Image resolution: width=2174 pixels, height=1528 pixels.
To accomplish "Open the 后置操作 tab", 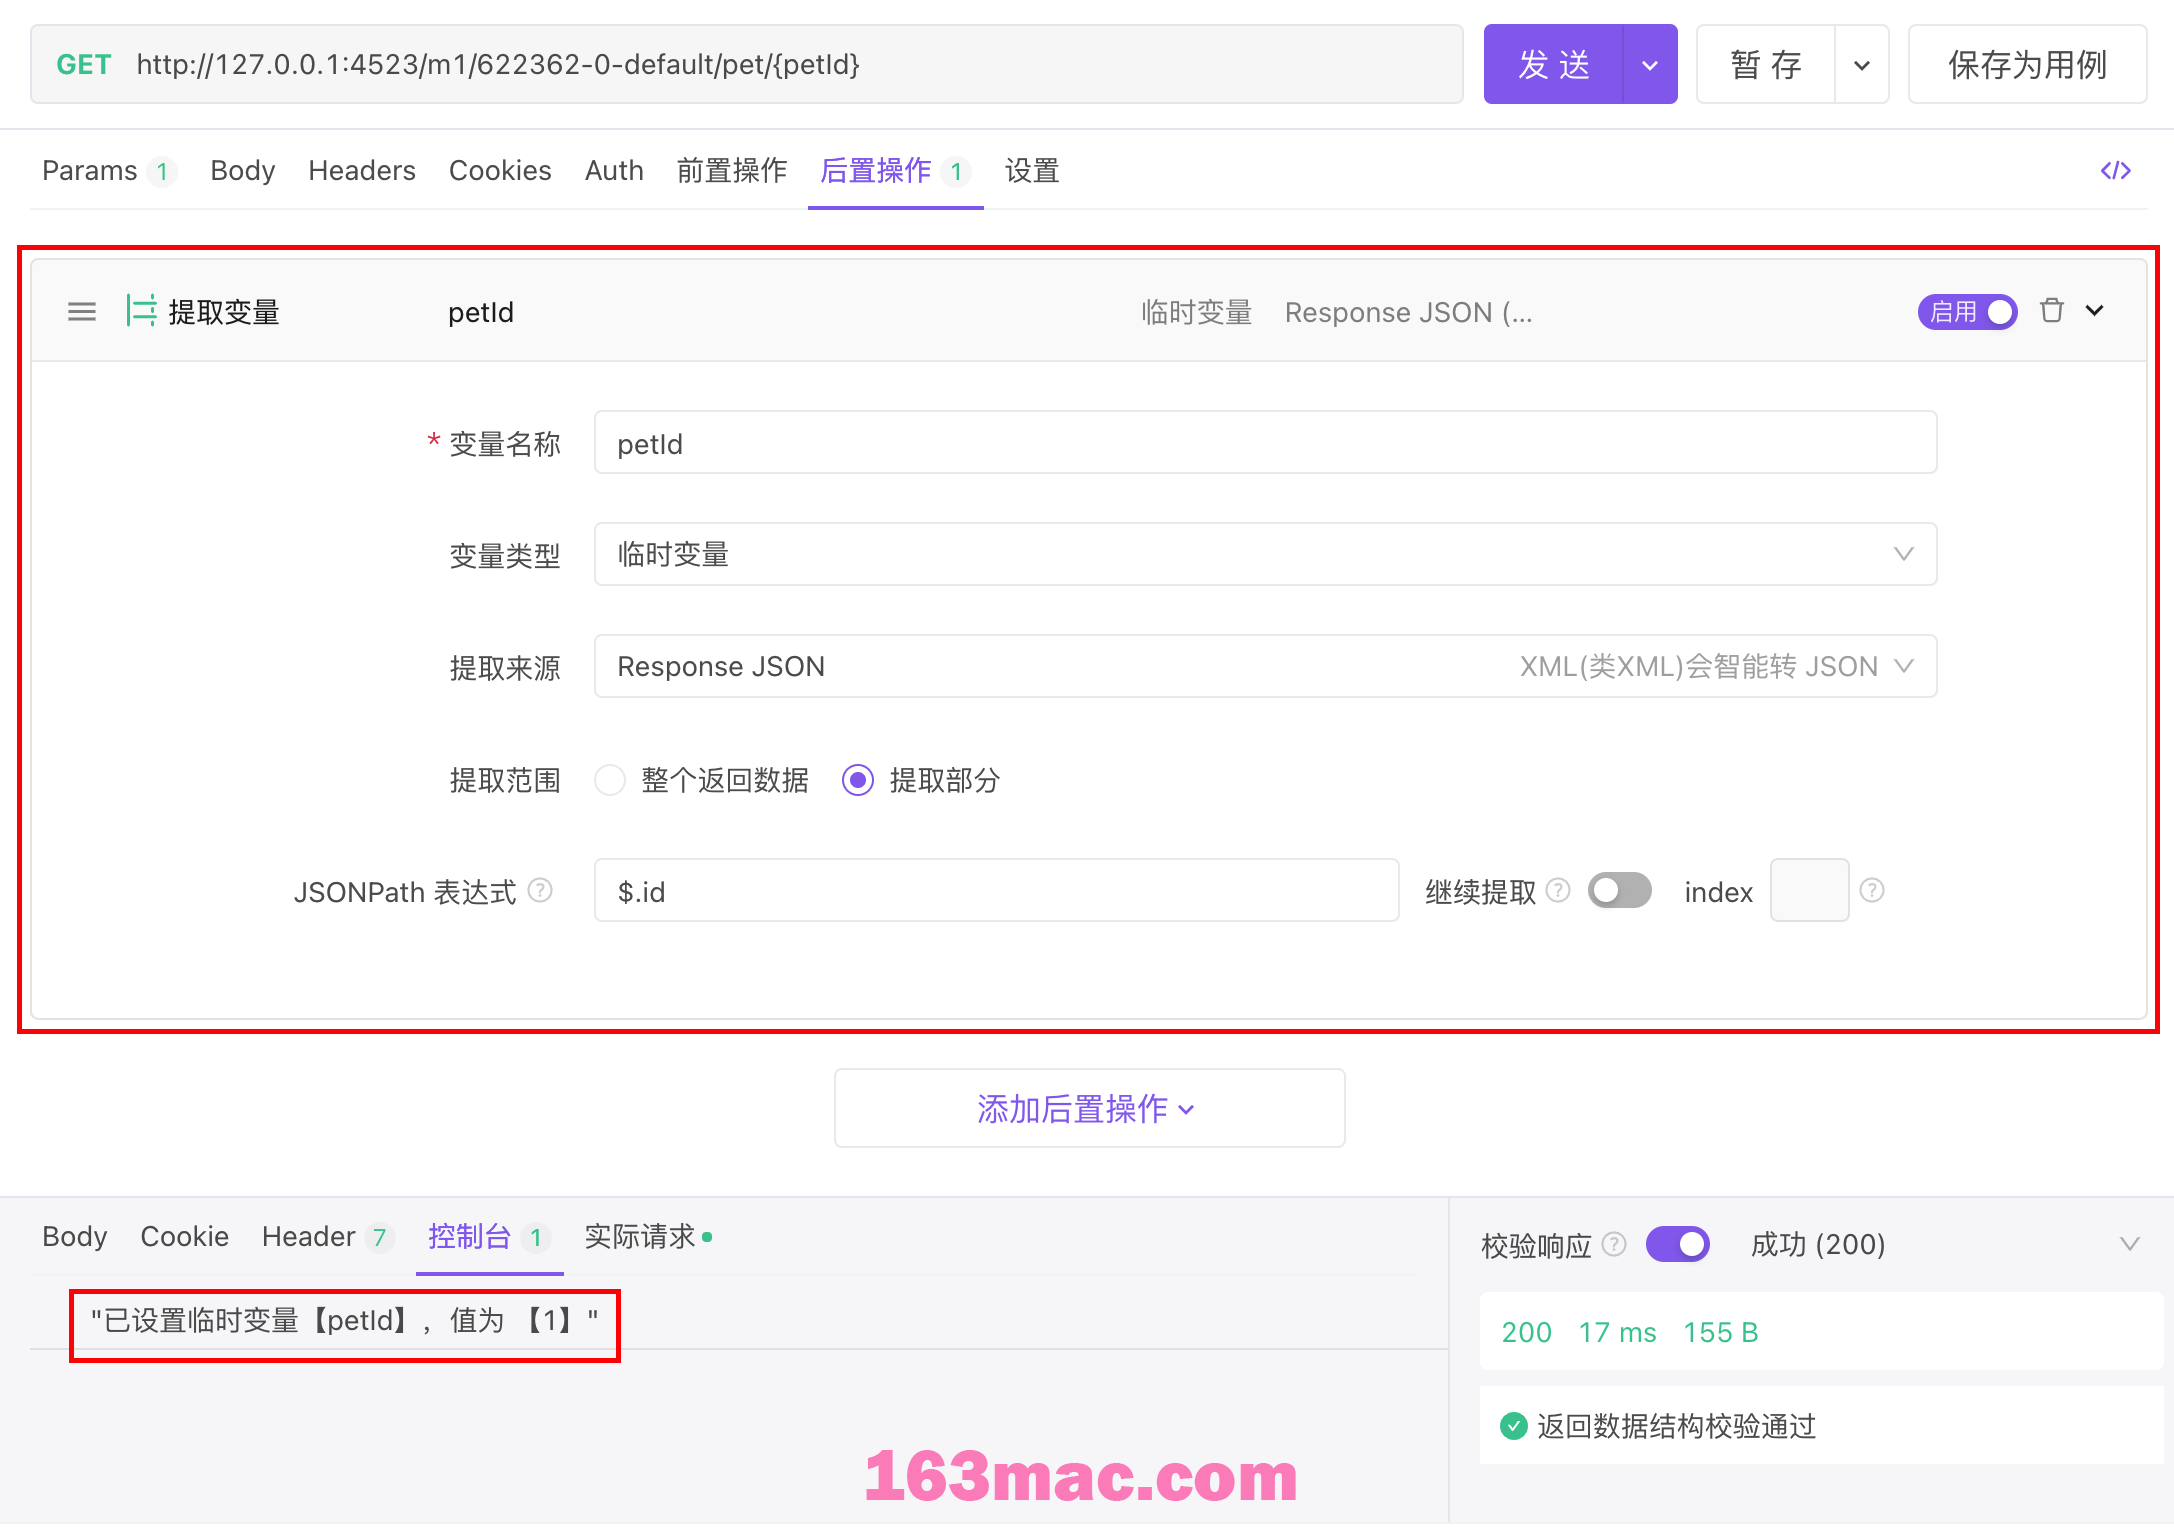I will point(895,171).
